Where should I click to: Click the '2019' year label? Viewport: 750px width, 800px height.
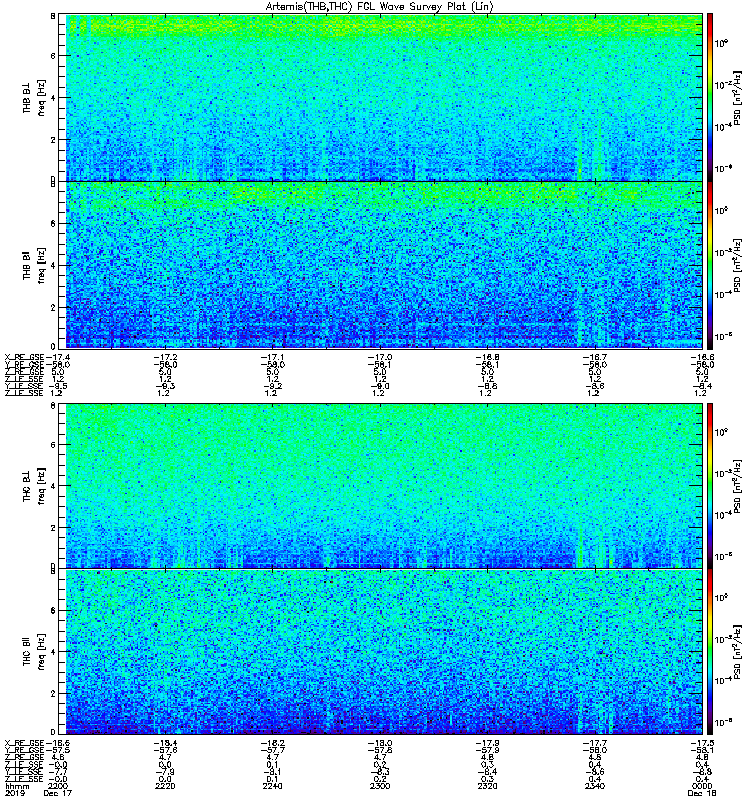(x=14, y=793)
